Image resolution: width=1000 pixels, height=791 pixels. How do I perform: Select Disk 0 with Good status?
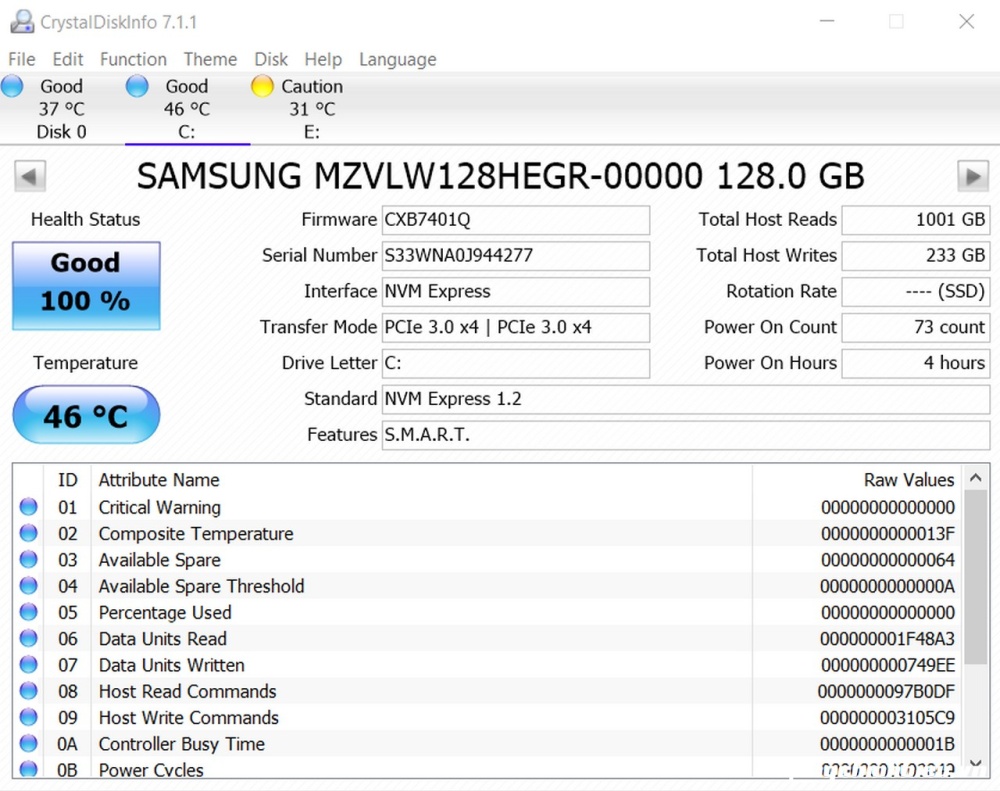tap(62, 109)
